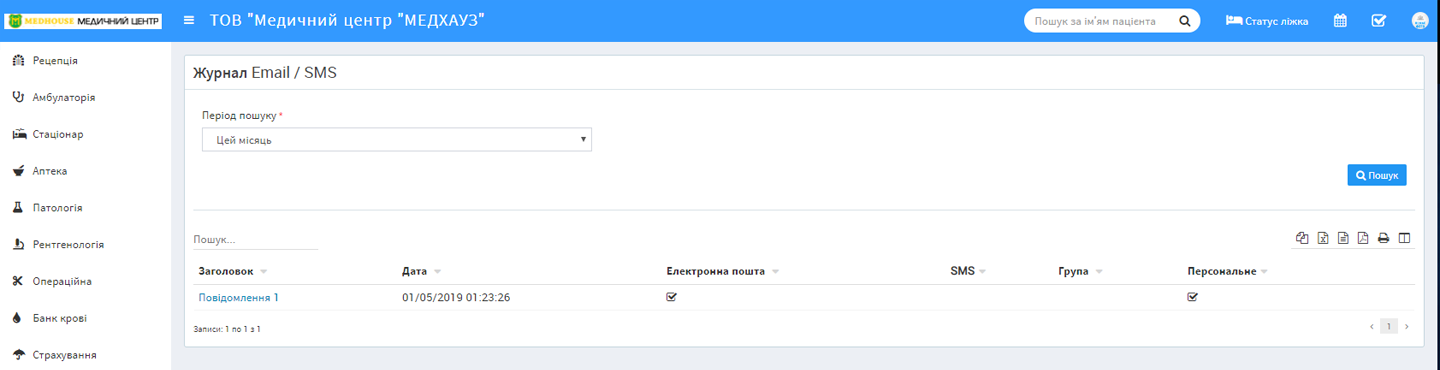This screenshot has width=1440, height=370.
Task: Copy table data with the copy icon
Action: tap(1301, 238)
